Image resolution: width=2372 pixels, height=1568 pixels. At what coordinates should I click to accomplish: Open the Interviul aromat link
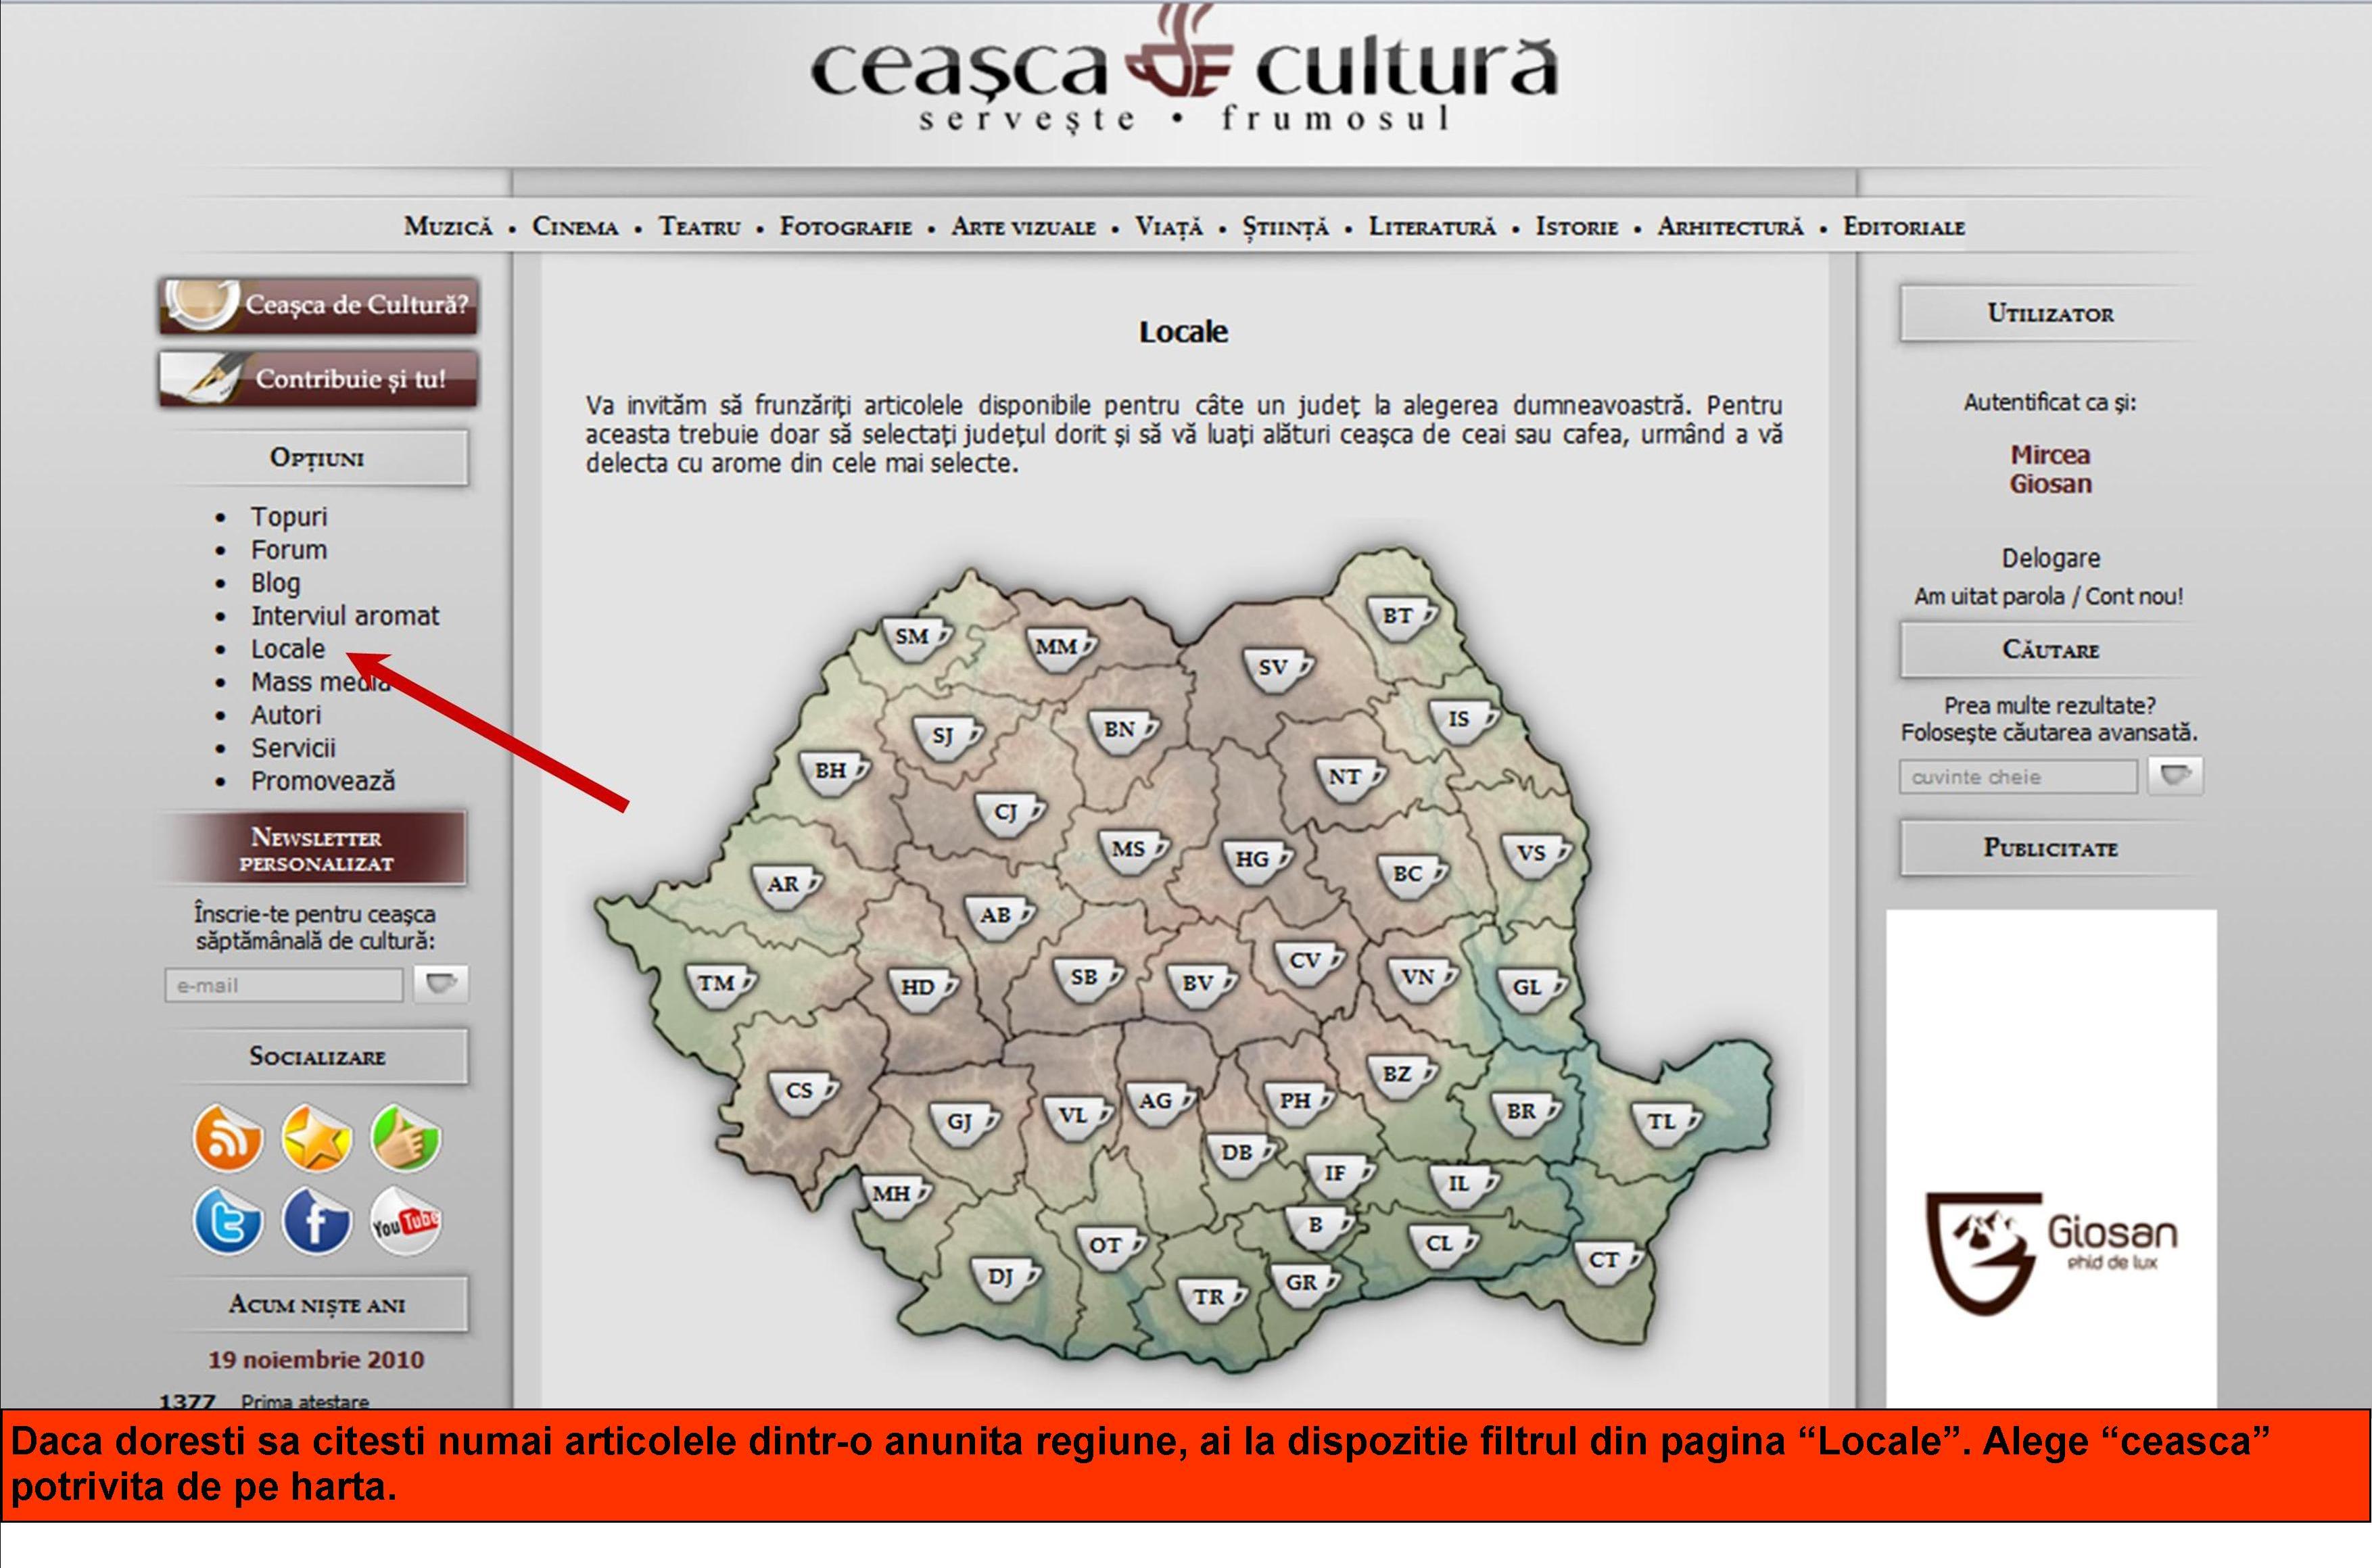coord(345,616)
